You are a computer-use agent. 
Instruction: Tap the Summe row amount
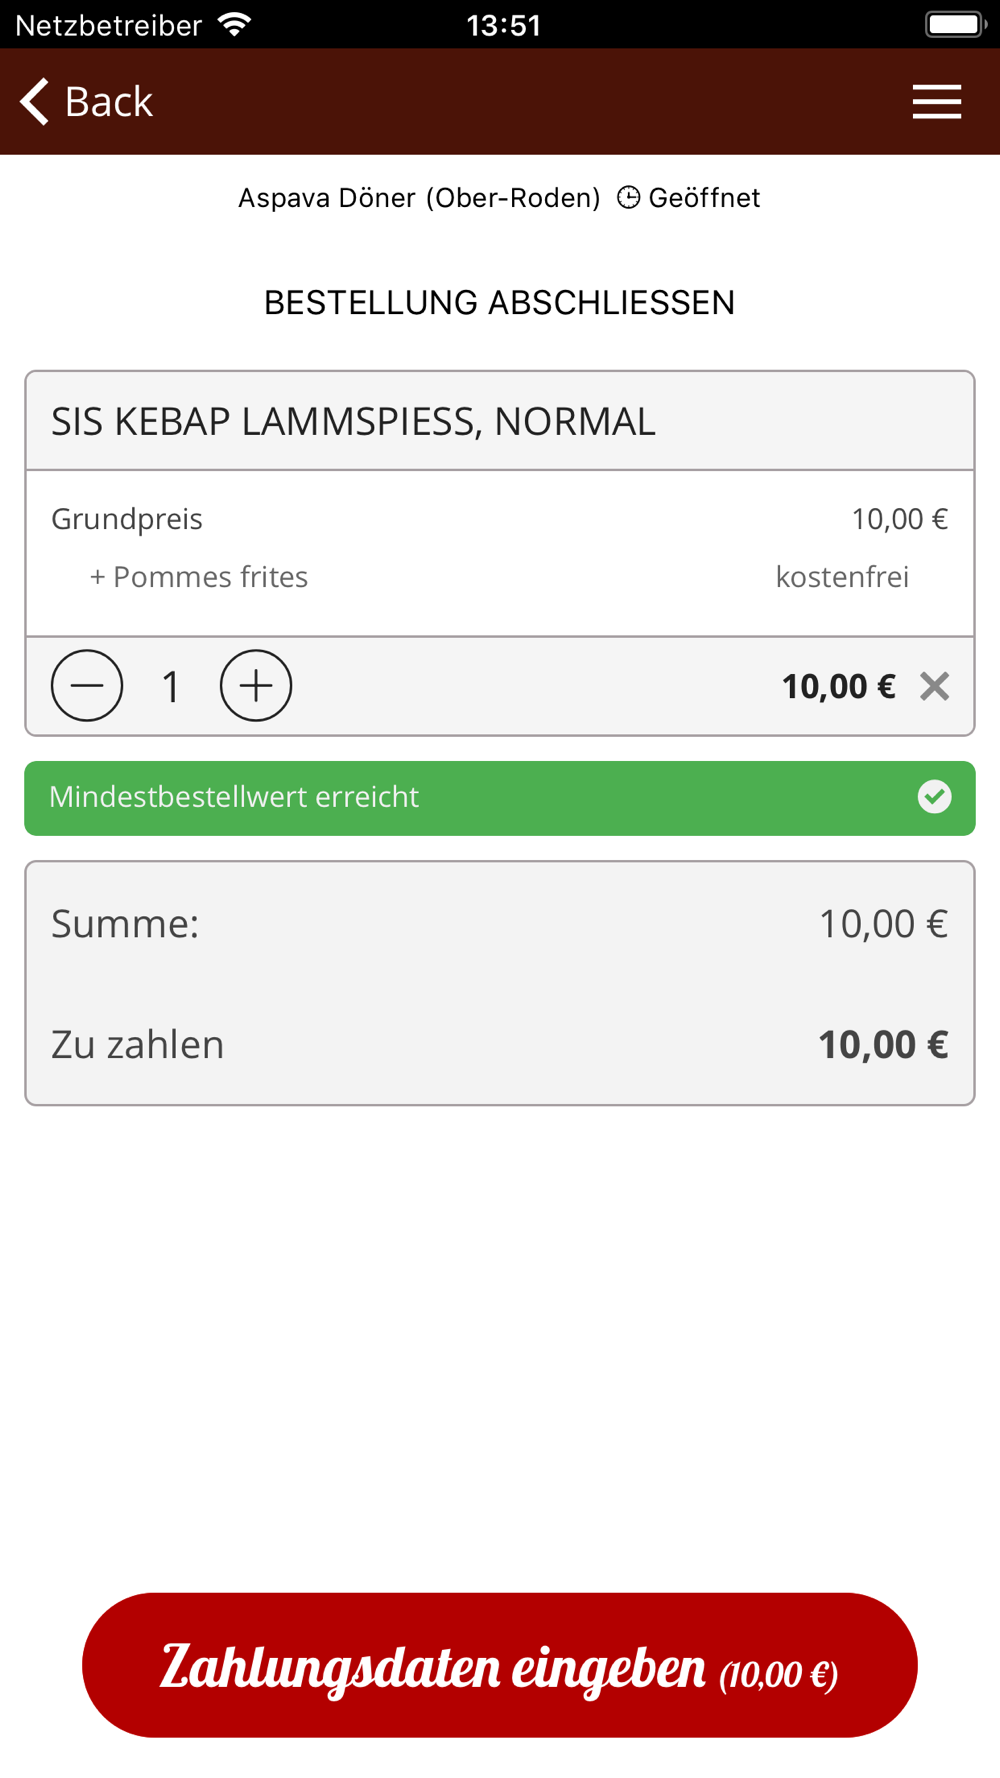(883, 924)
